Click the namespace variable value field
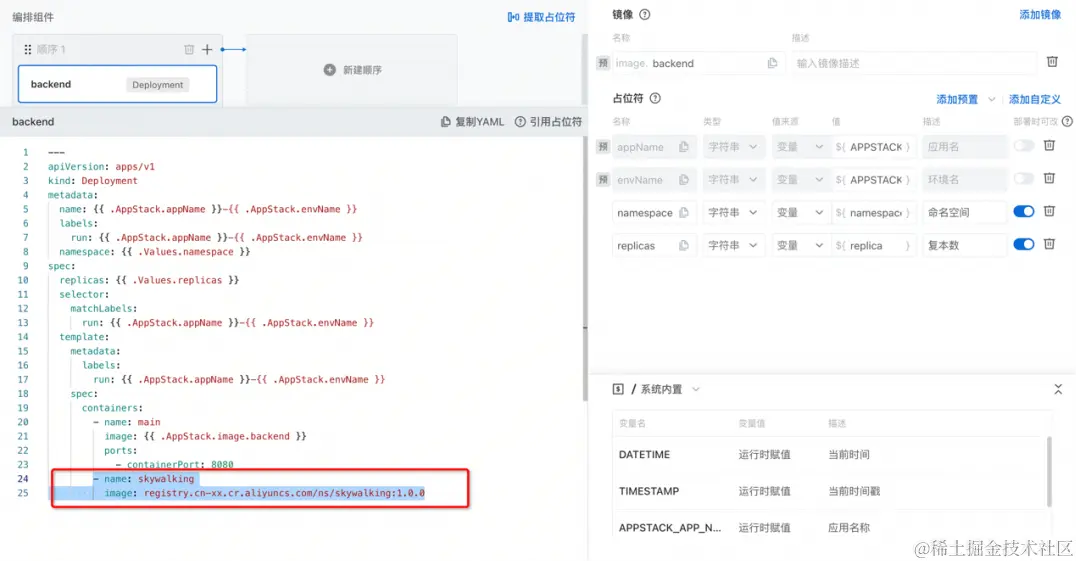Screen dimensions: 1080x565 pyautogui.click(x=873, y=213)
